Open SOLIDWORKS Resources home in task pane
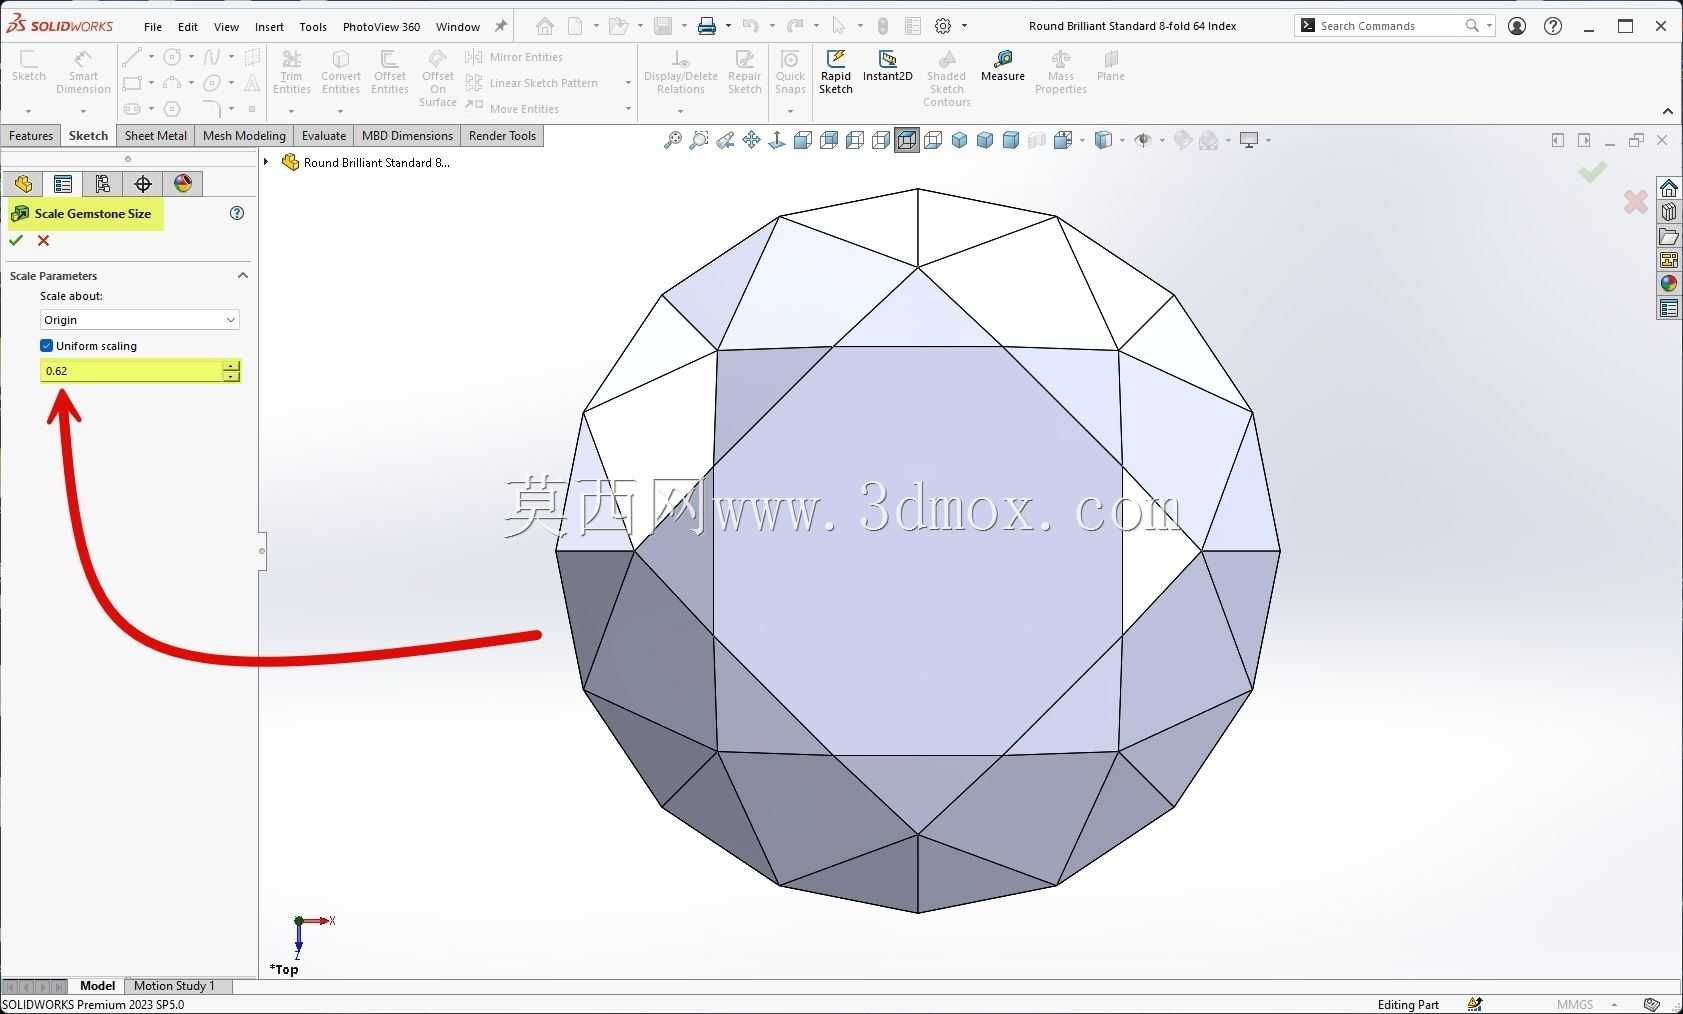Image resolution: width=1683 pixels, height=1014 pixels. [1668, 188]
